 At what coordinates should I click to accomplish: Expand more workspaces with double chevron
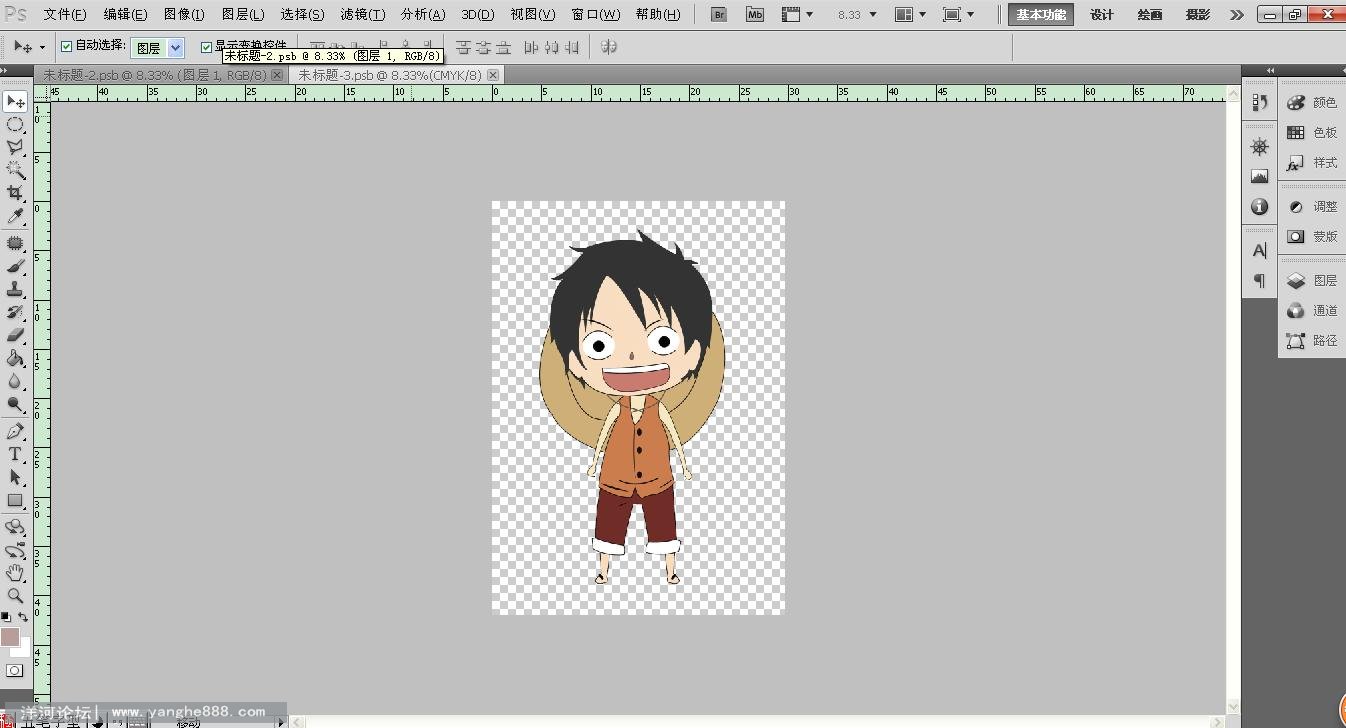tap(1237, 15)
